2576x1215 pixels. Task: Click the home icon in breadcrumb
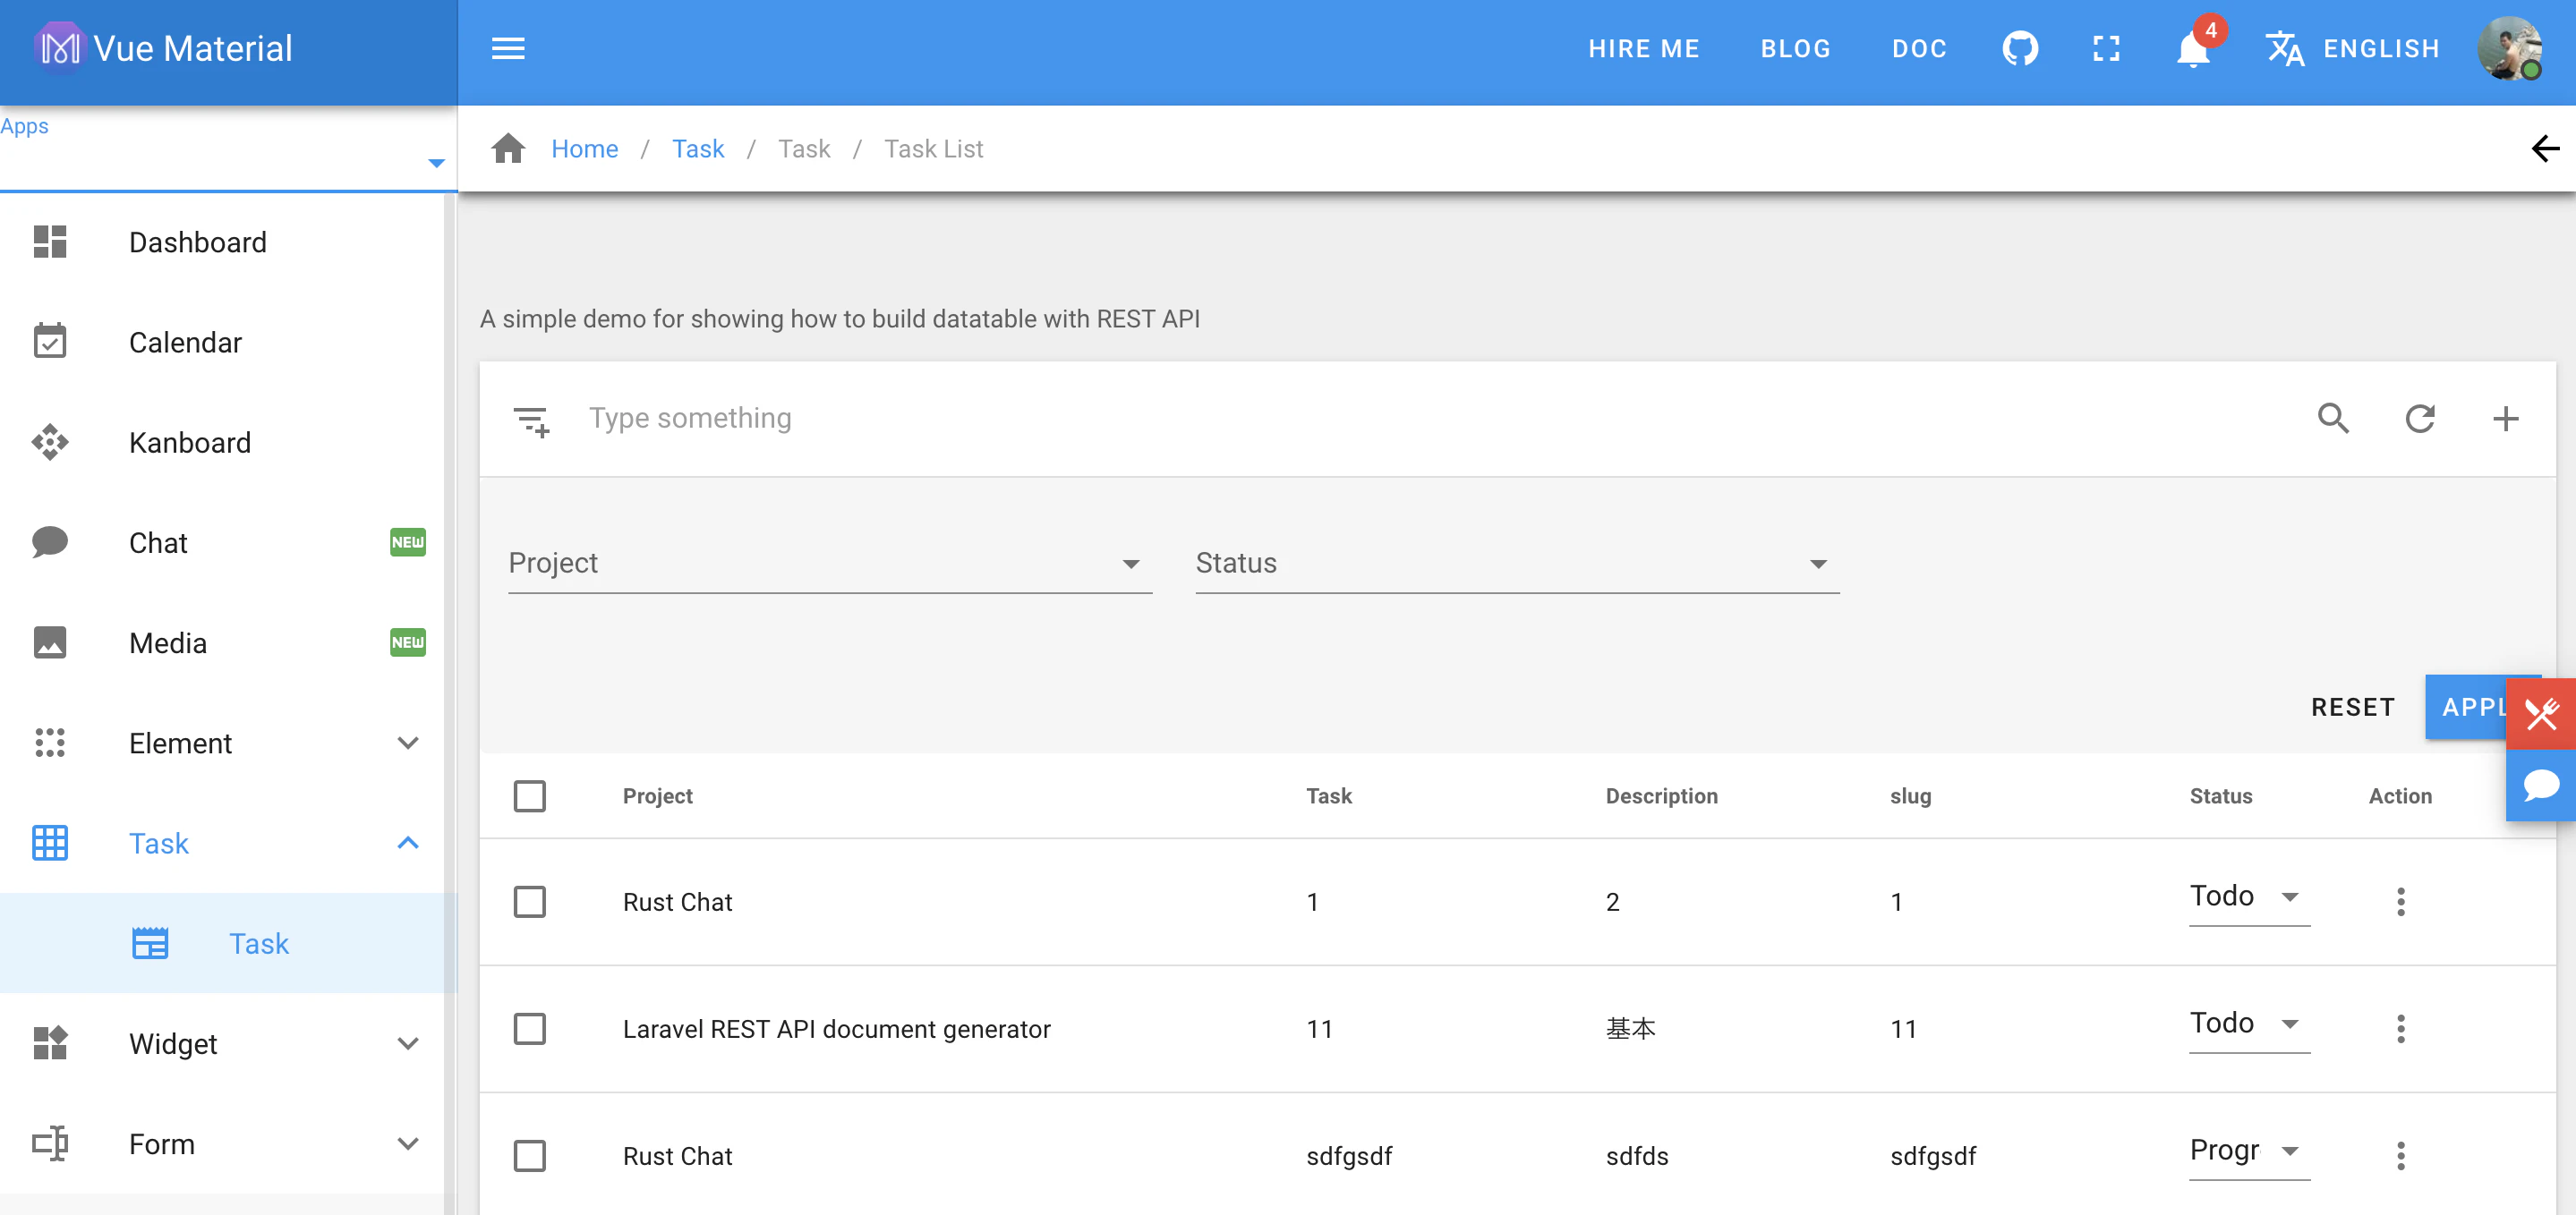click(x=508, y=148)
